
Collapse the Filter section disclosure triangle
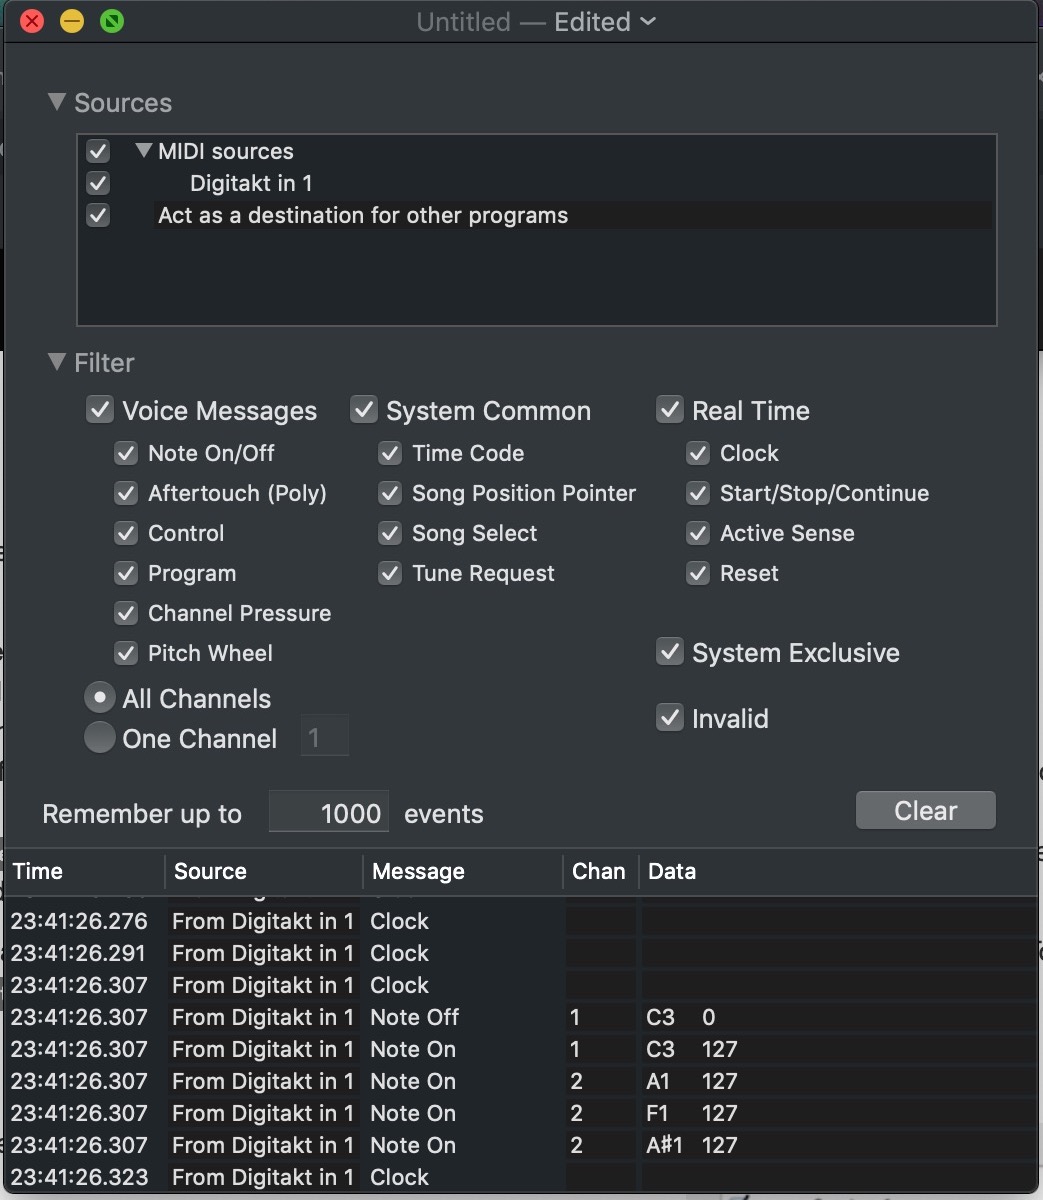pyautogui.click(x=57, y=362)
